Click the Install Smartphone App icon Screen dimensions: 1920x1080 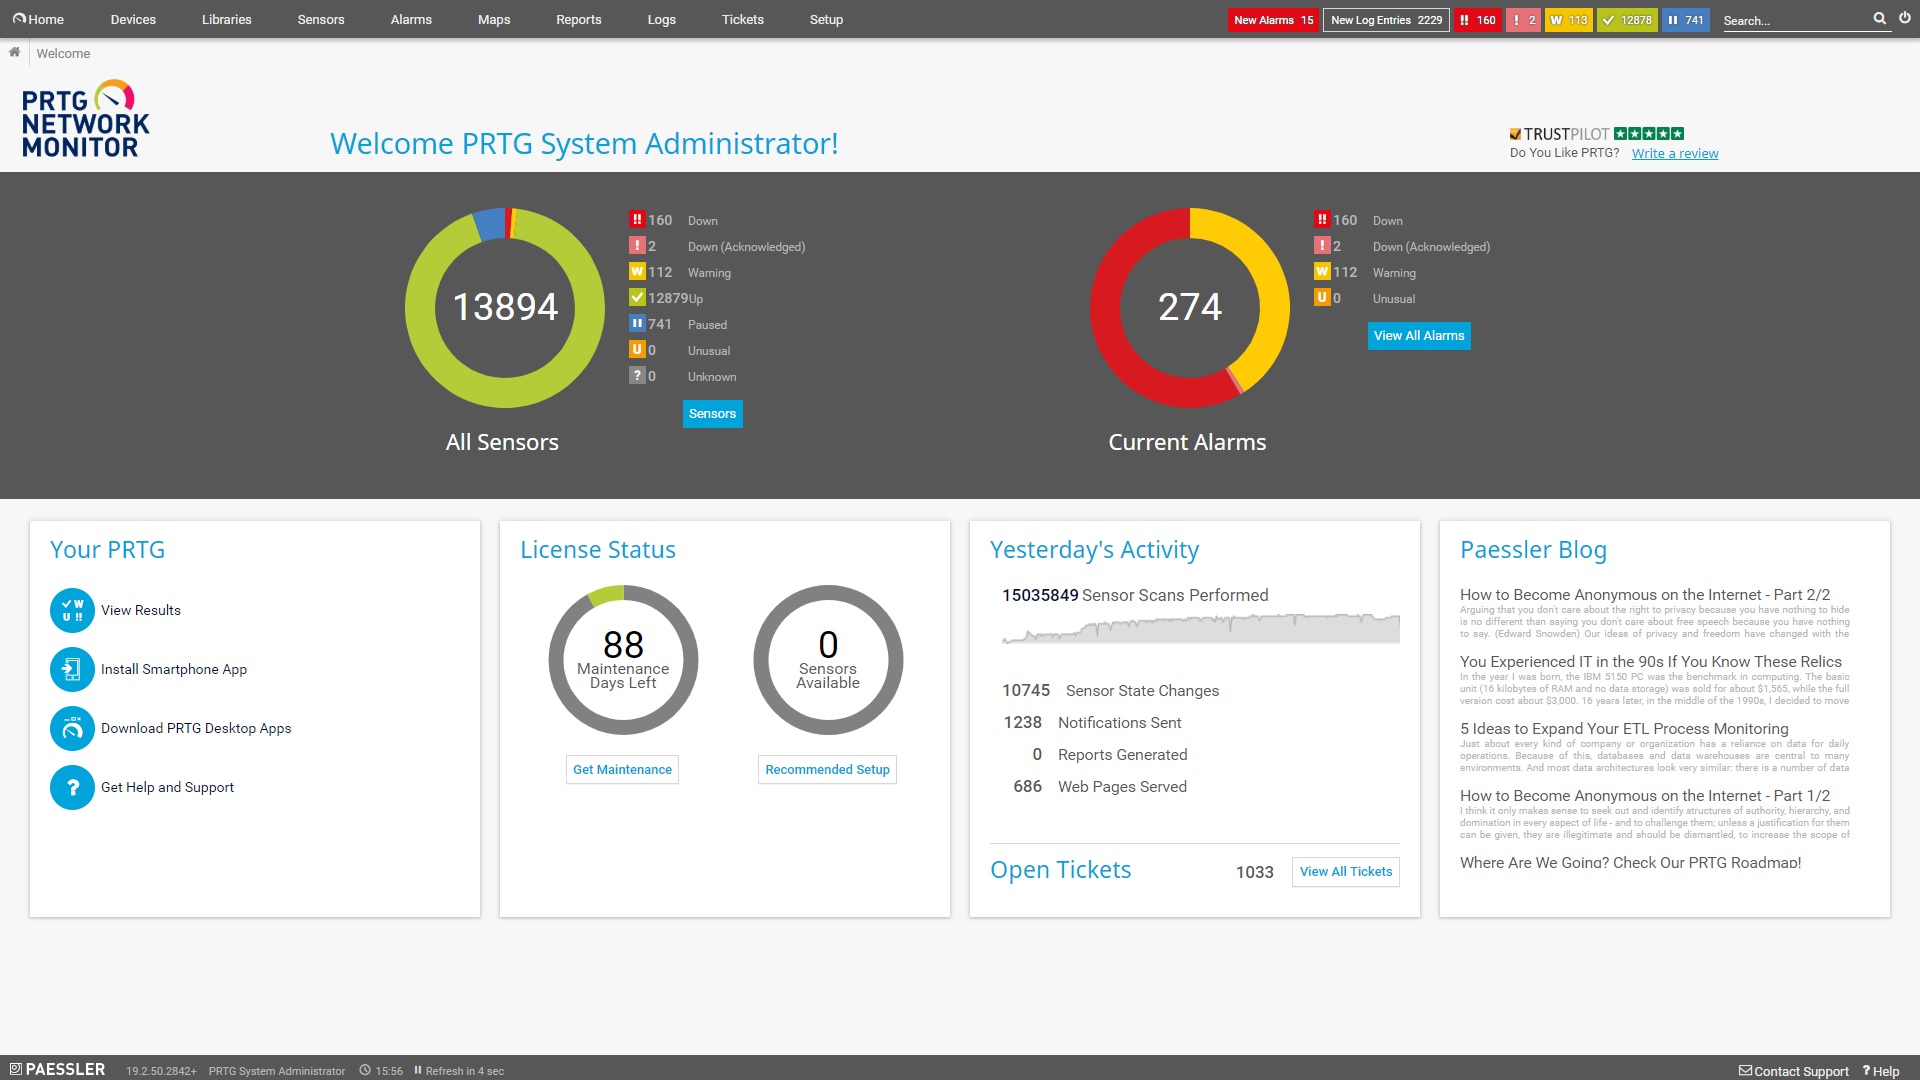click(72, 669)
